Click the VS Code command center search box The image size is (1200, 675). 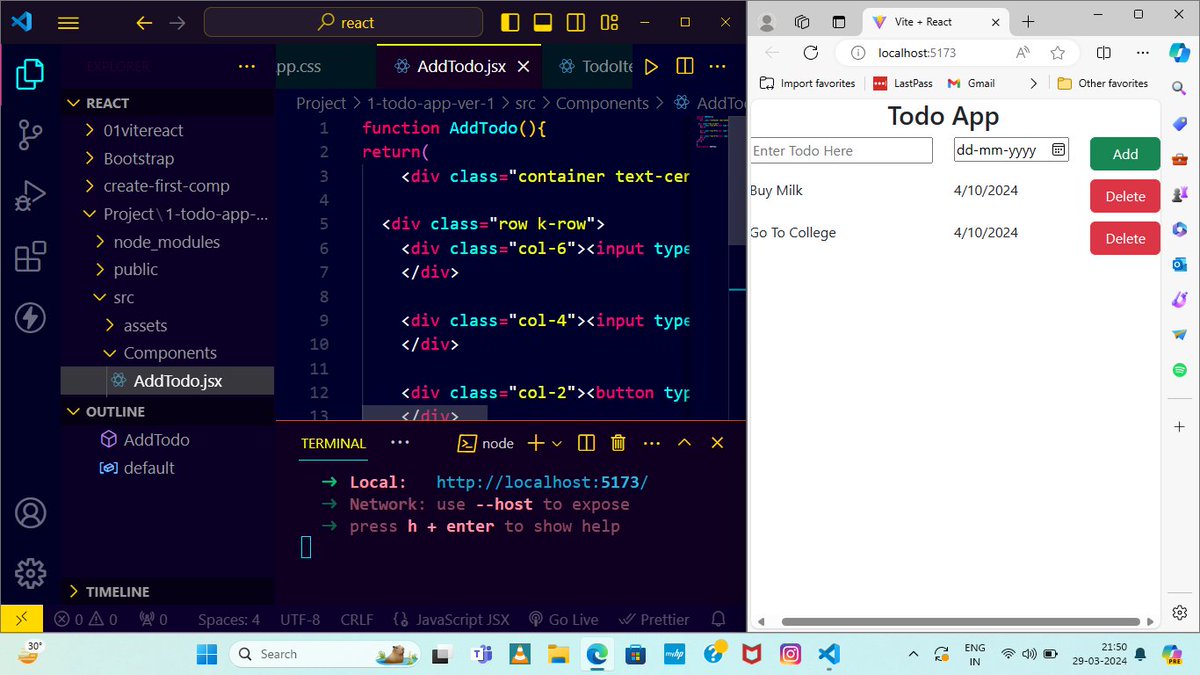tap(343, 23)
